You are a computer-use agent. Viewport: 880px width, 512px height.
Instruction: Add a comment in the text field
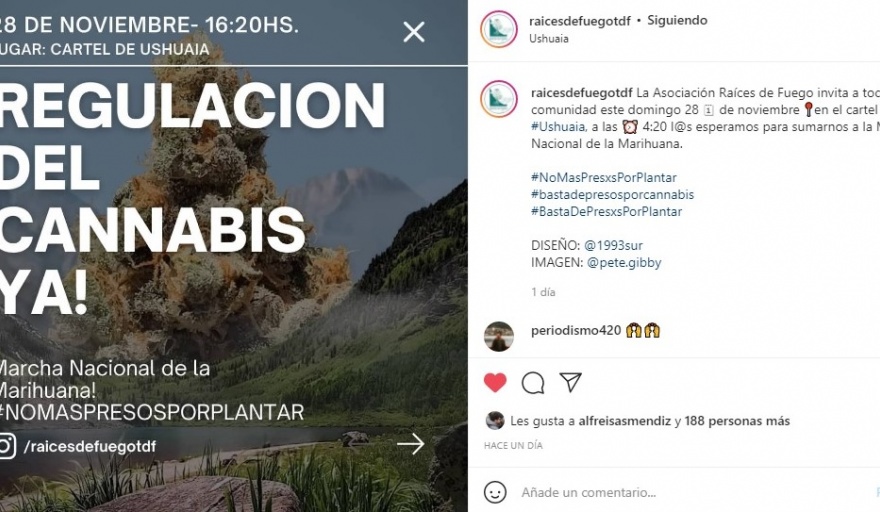(x=696, y=492)
